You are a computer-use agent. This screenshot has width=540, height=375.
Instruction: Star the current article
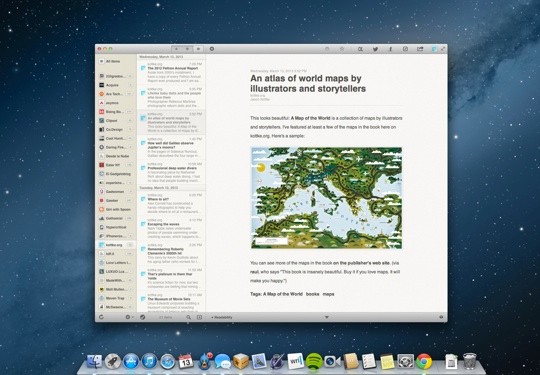click(342, 49)
